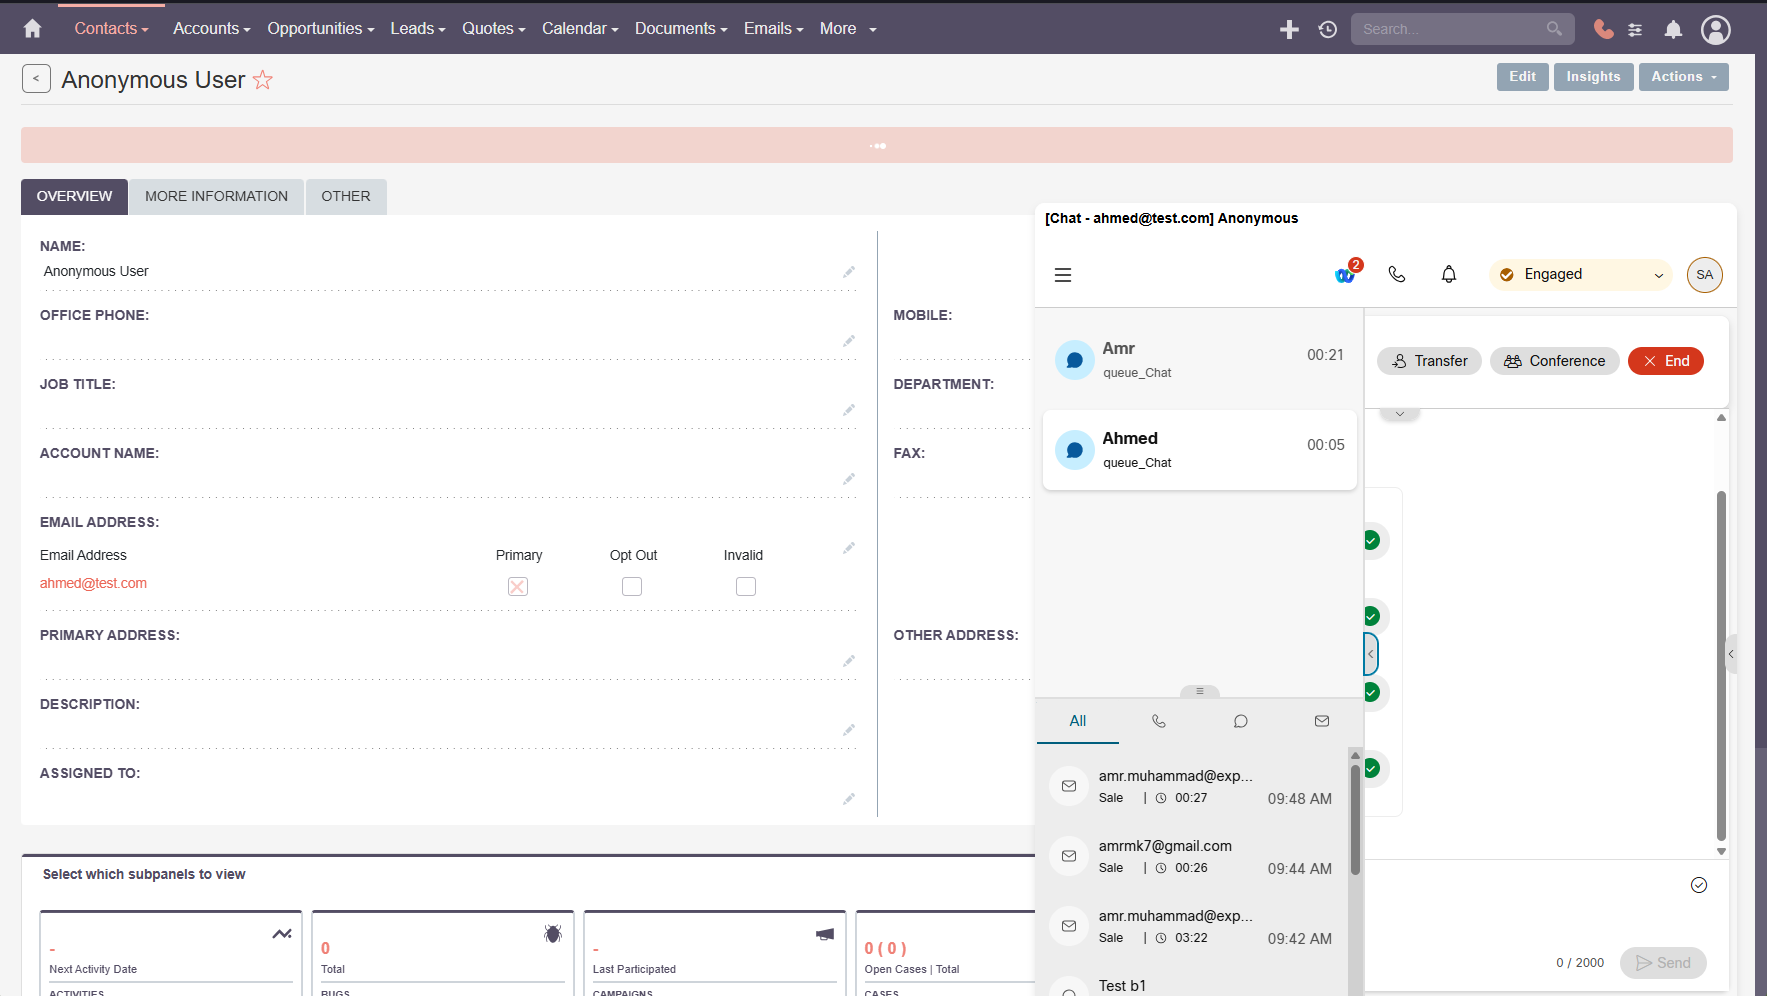Image resolution: width=1767 pixels, height=996 pixels.
Task: Open the notifications bell in top bar
Action: (x=1673, y=29)
